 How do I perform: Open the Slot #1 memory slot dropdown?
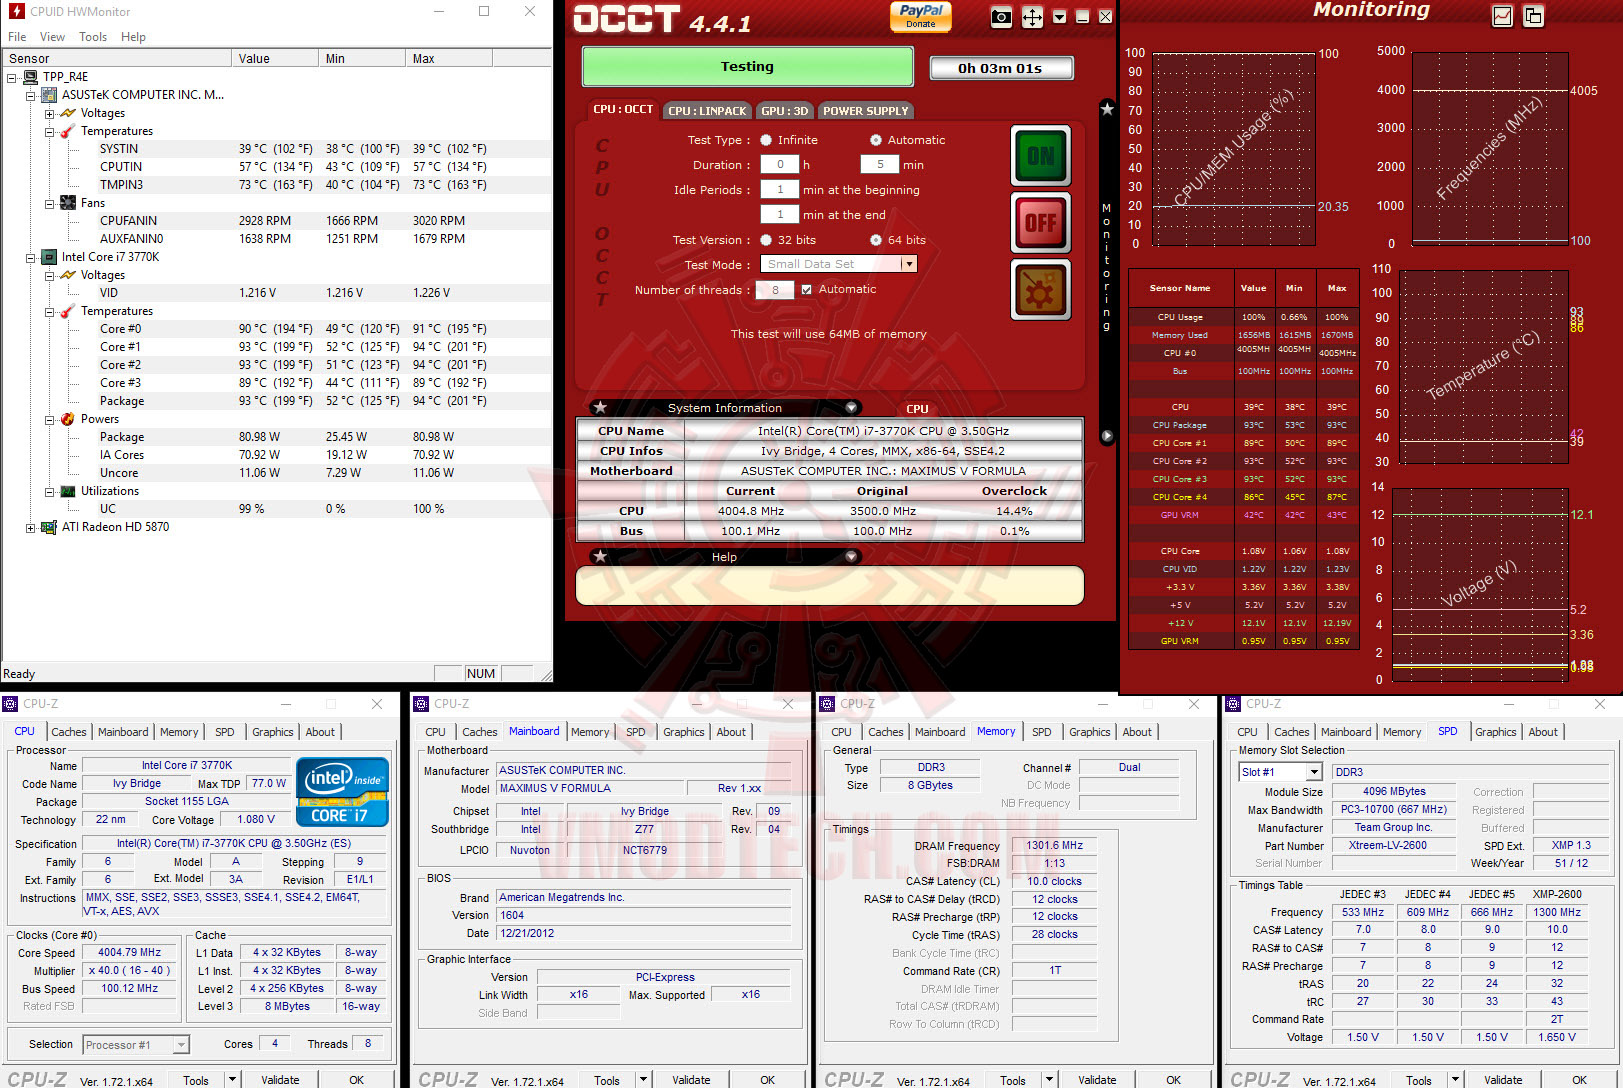click(x=1314, y=772)
